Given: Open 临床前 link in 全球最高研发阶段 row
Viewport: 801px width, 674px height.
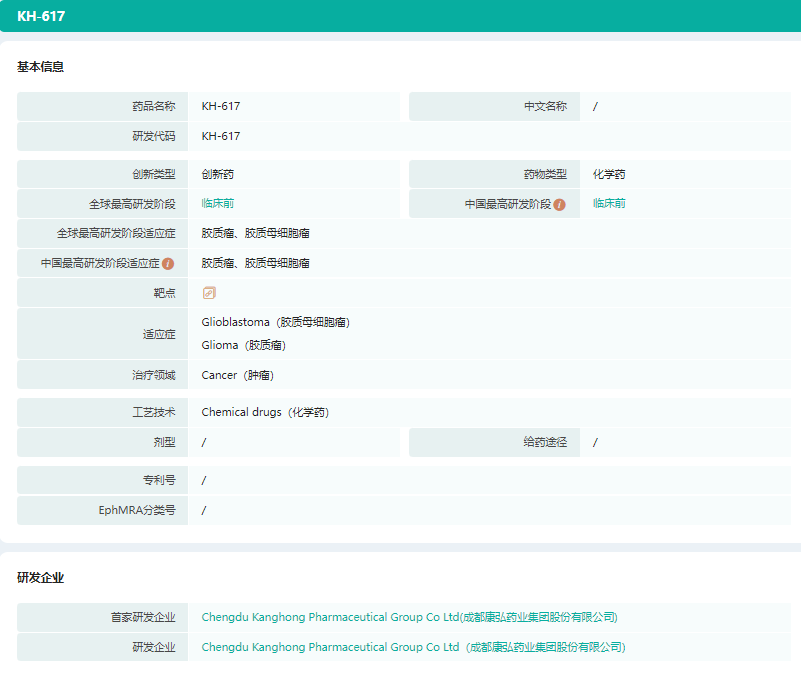Looking at the screenshot, I should coord(217,203).
